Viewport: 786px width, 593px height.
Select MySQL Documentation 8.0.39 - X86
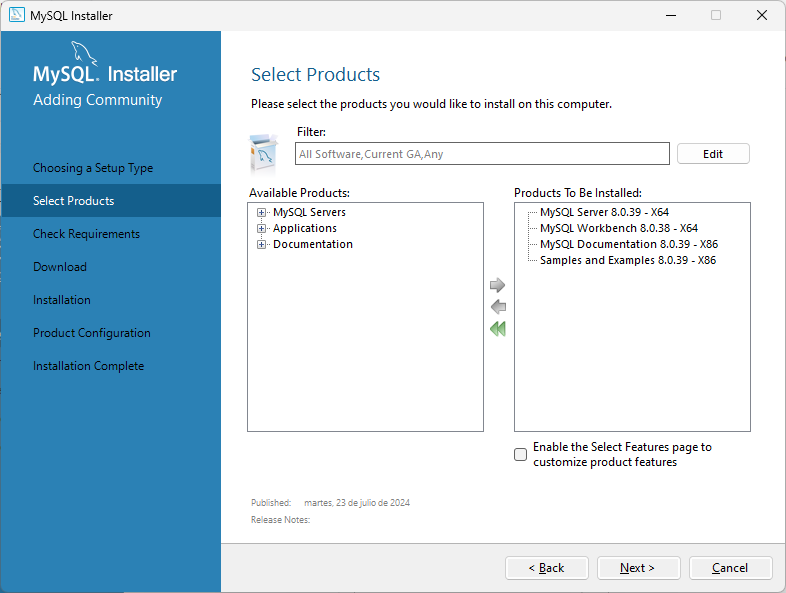coord(629,244)
